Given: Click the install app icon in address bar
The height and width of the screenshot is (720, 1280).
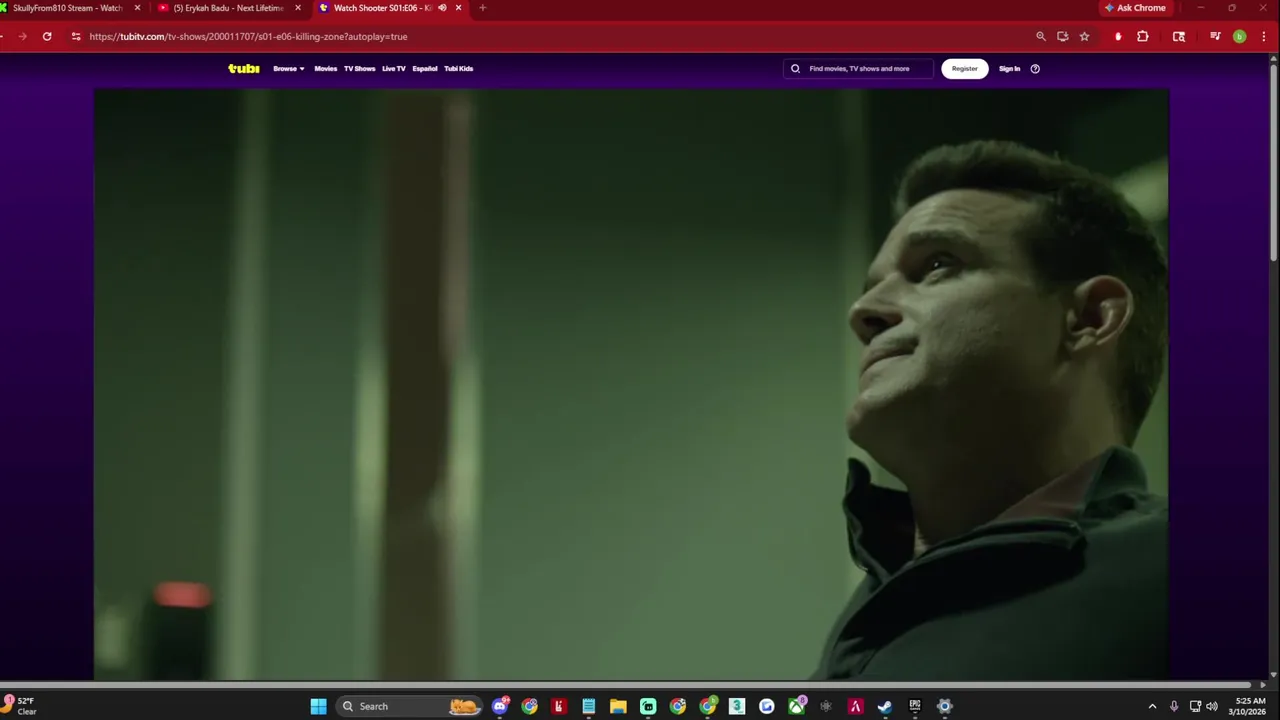Looking at the screenshot, I should point(1062,36).
